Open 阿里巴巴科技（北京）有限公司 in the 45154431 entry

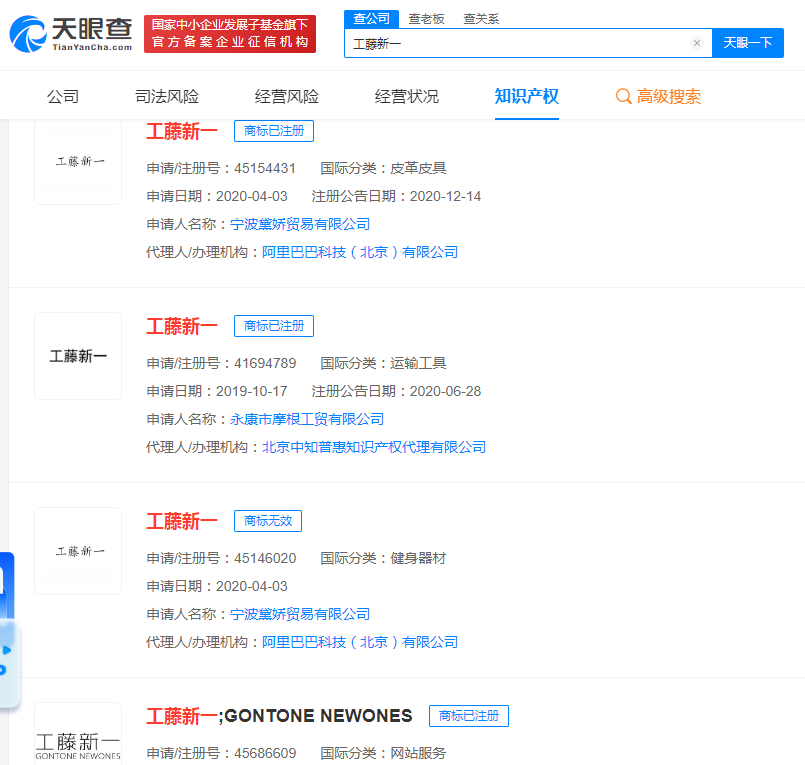pos(360,252)
